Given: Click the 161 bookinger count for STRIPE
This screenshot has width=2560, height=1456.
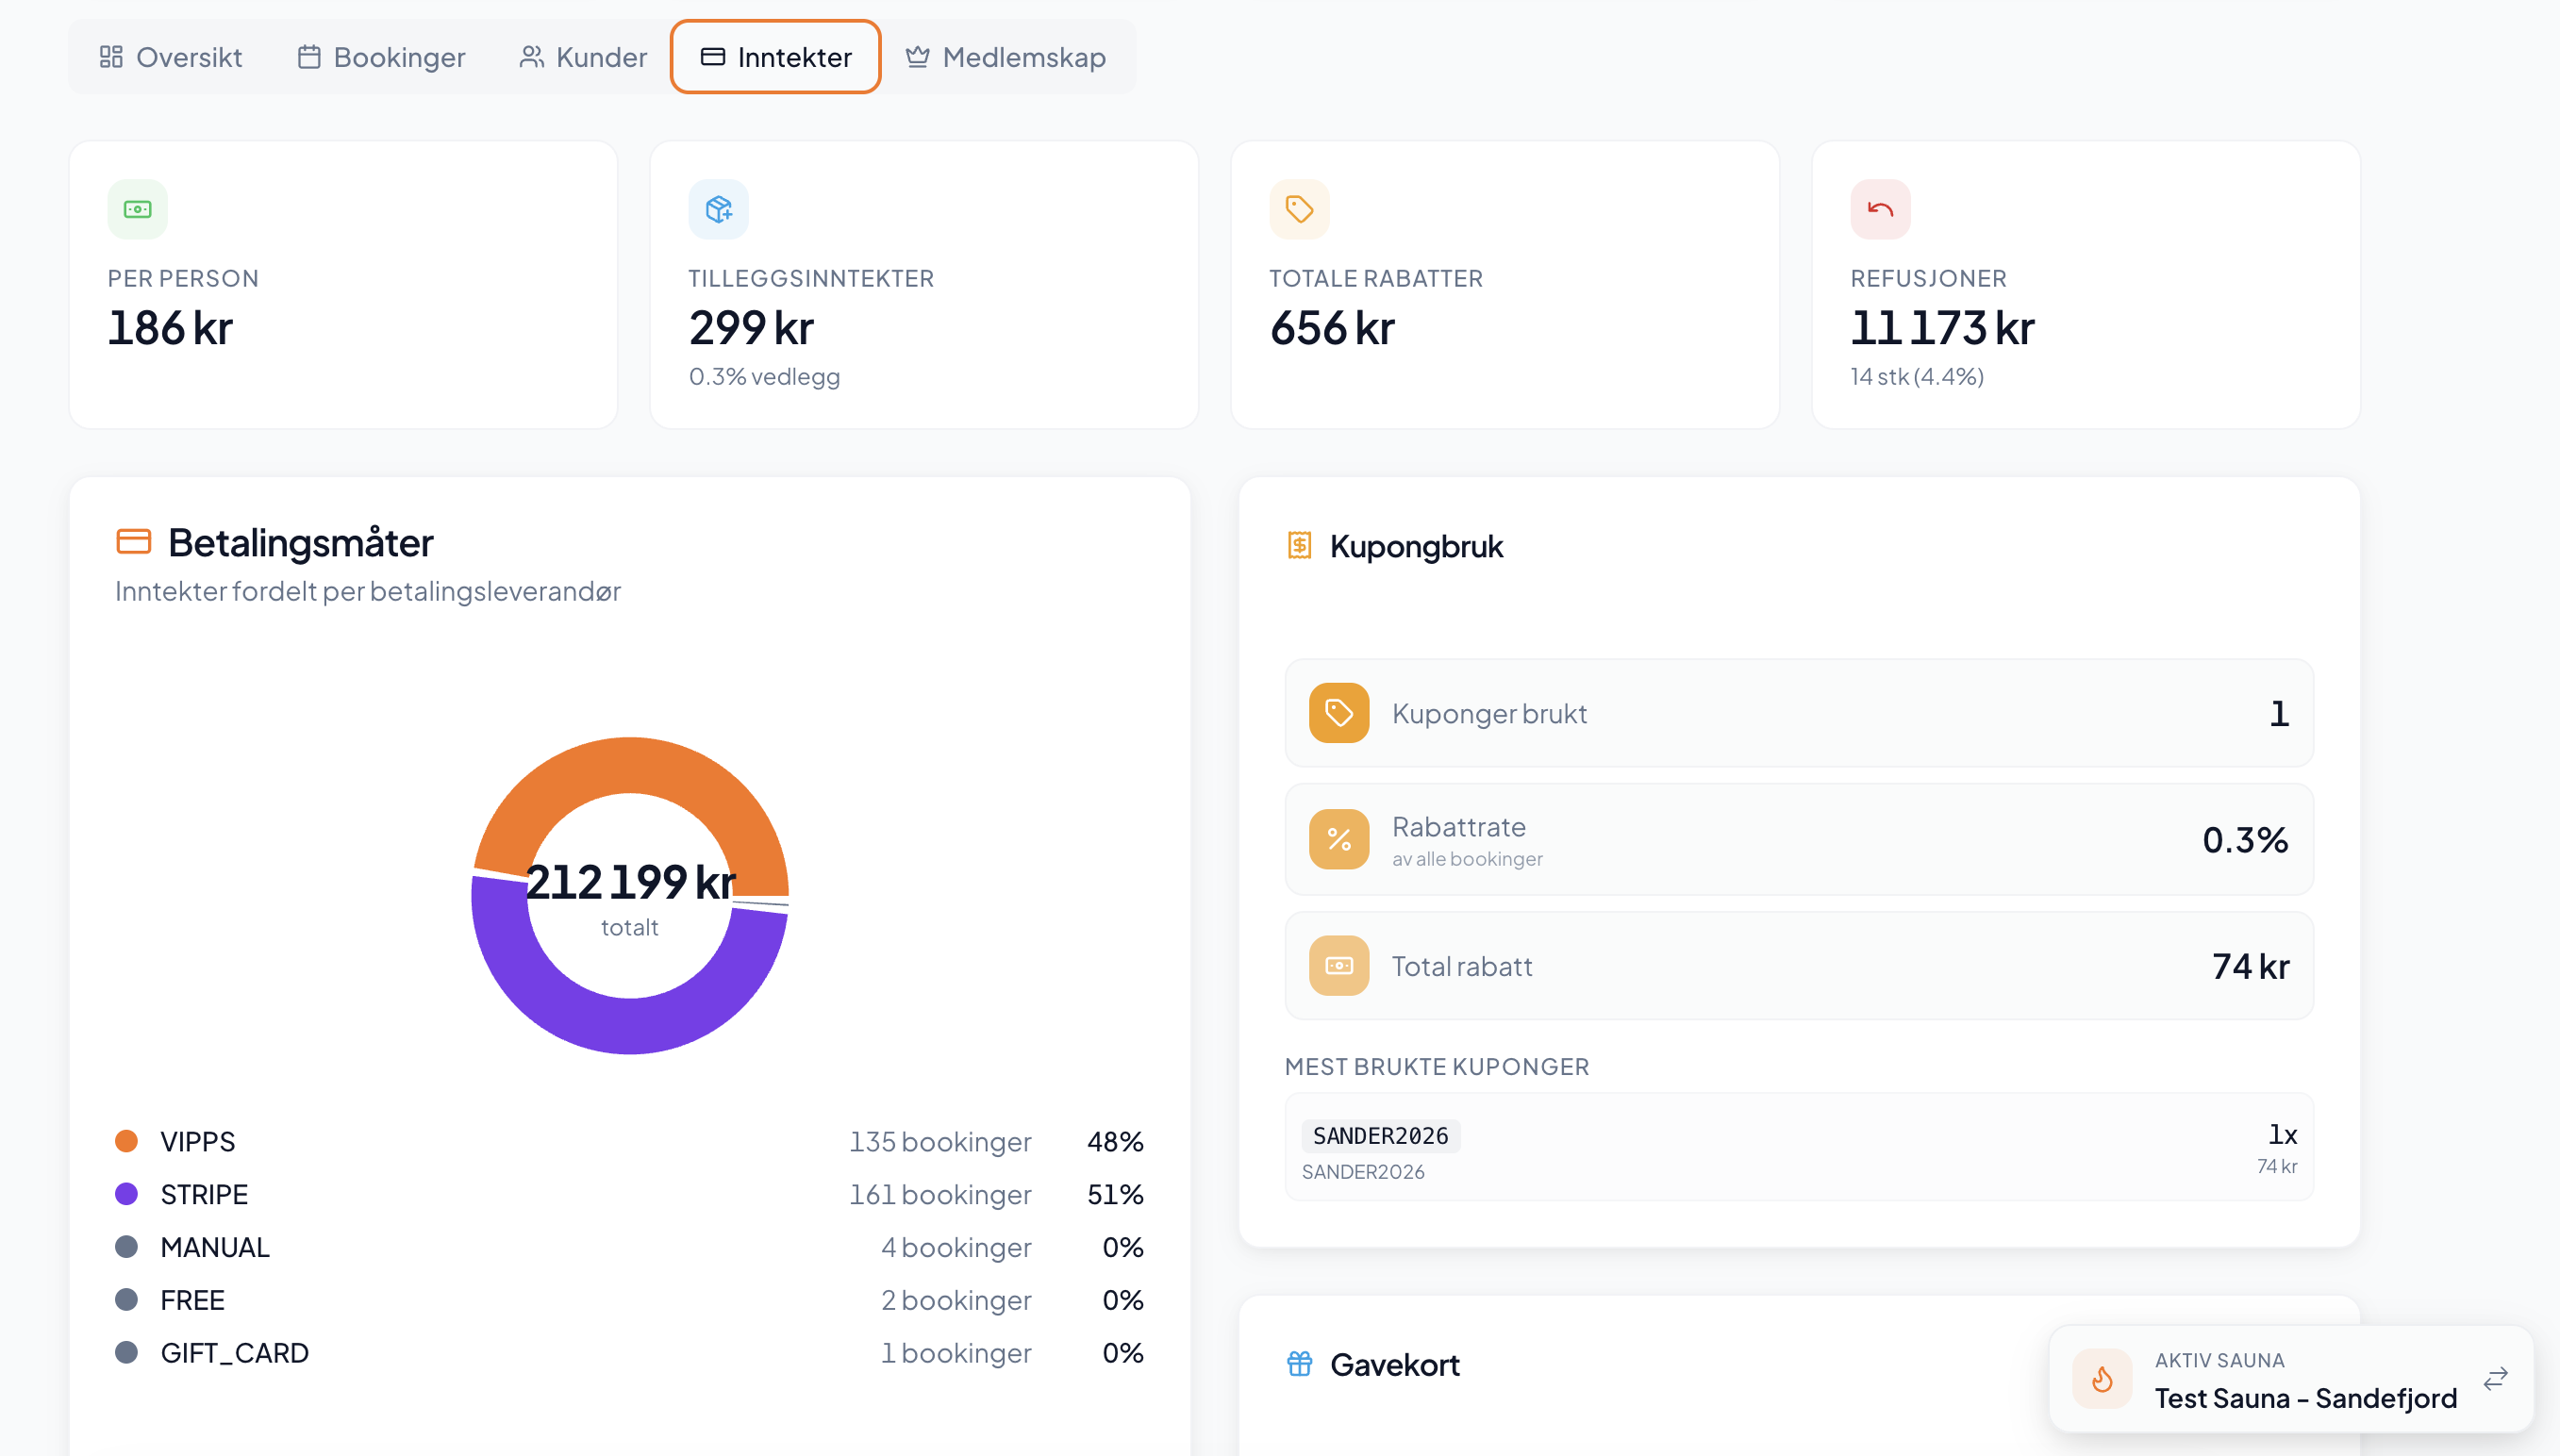Looking at the screenshot, I should pyautogui.click(x=940, y=1194).
